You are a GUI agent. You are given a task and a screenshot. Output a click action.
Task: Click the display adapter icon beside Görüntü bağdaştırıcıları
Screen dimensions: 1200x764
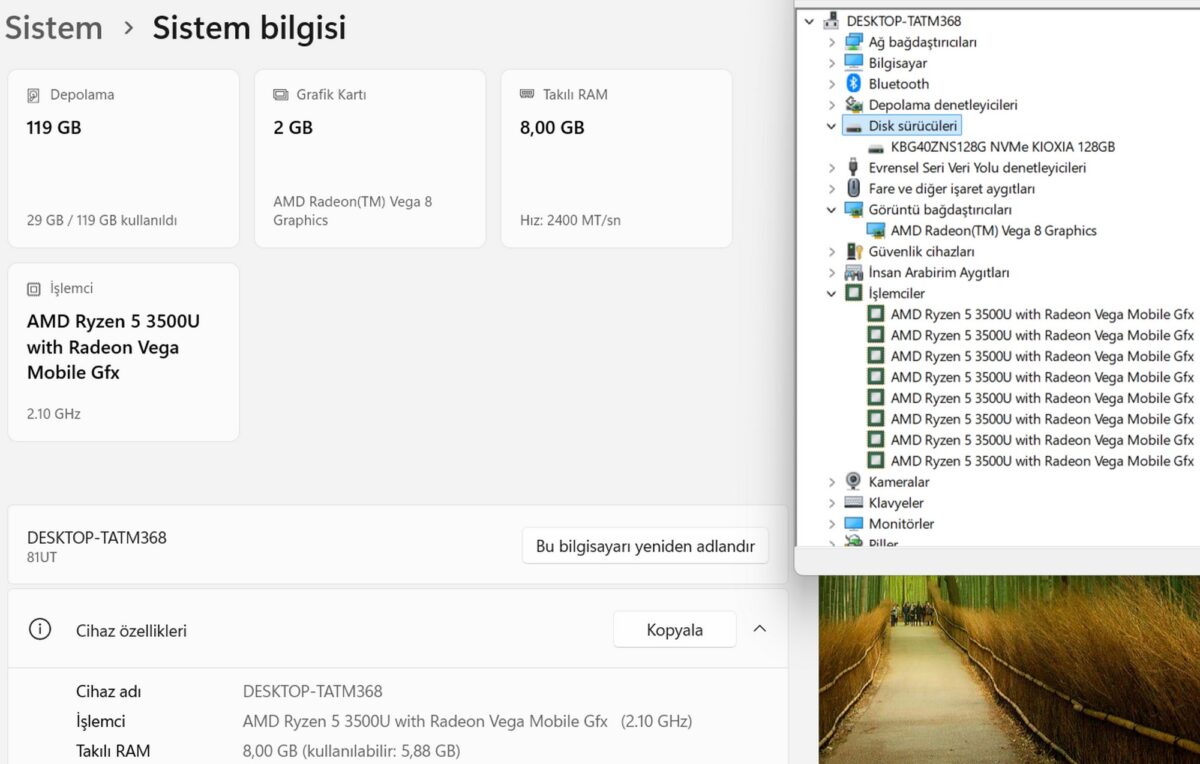[853, 210]
